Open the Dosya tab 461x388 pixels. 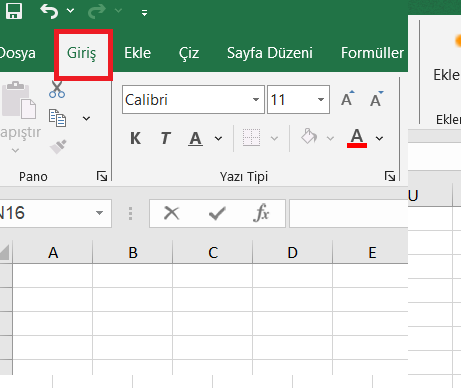(17, 53)
